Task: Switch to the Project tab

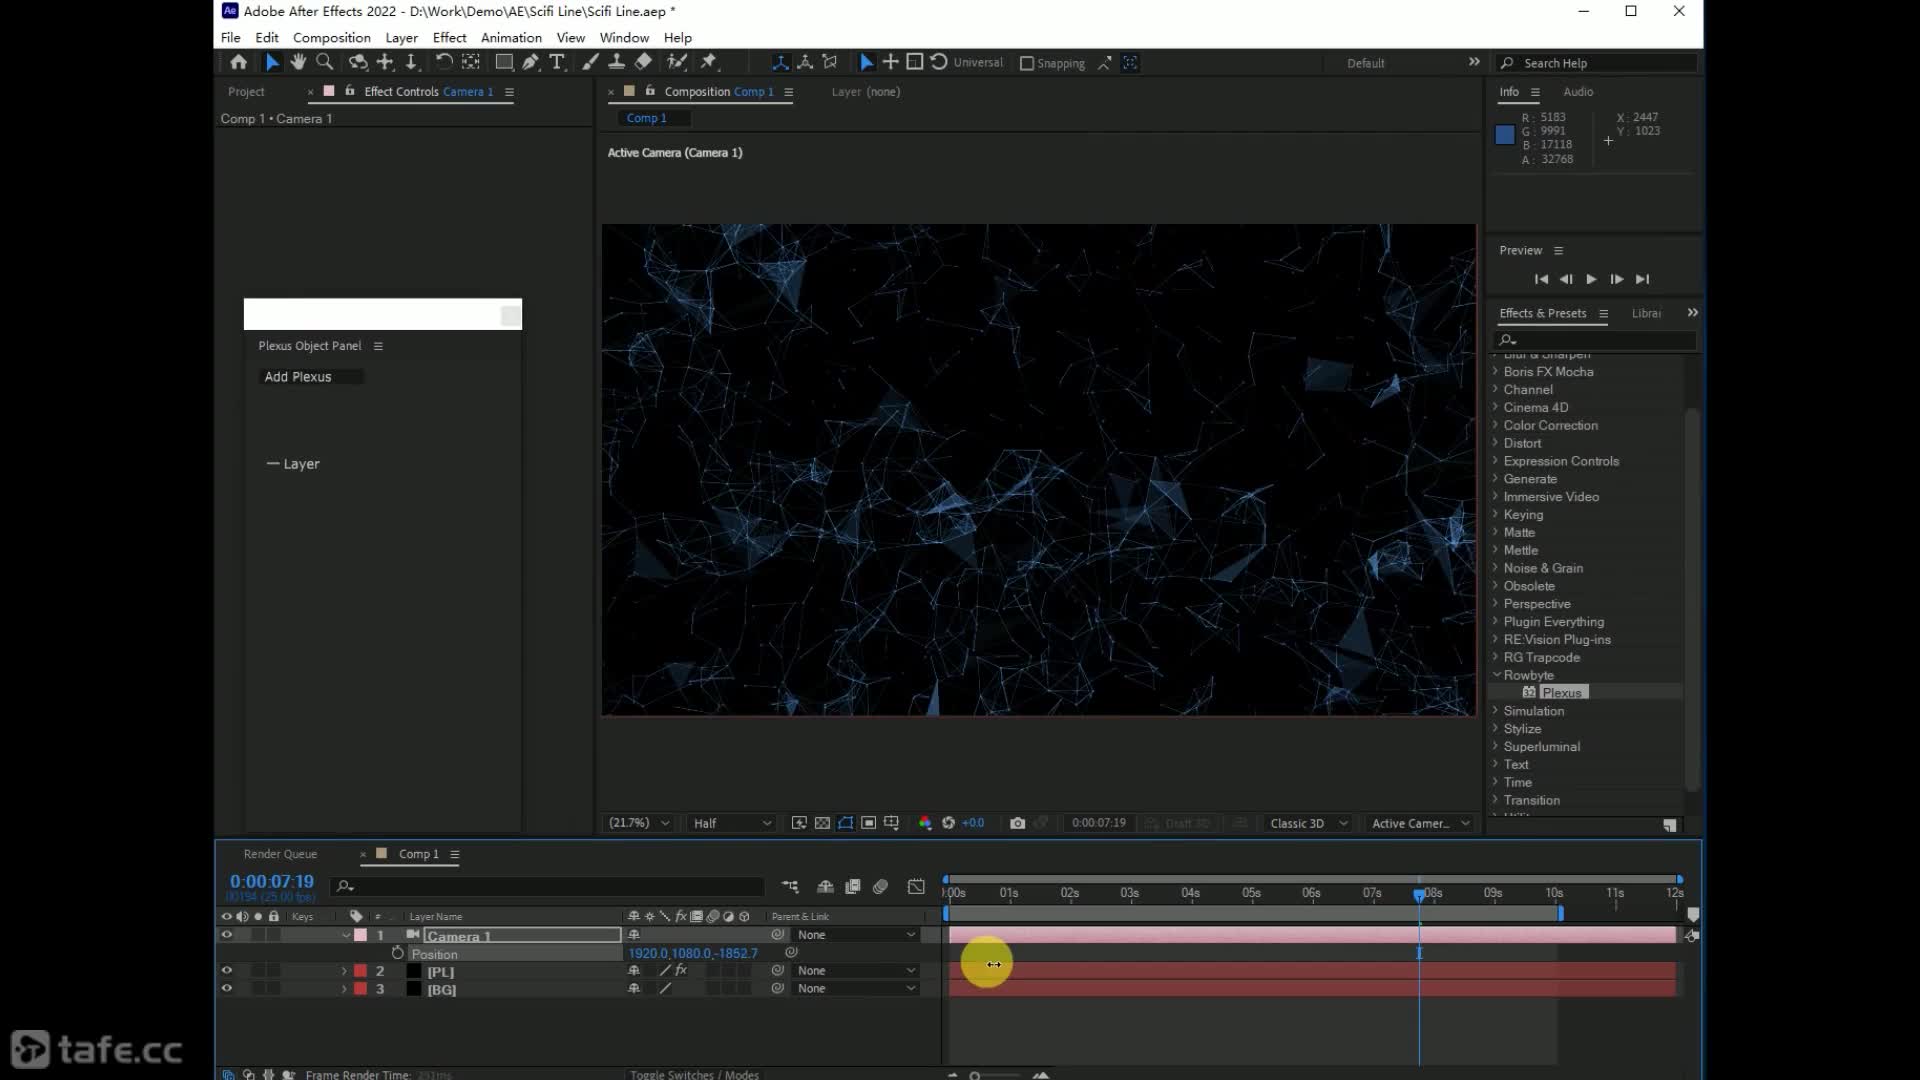Action: click(x=246, y=91)
